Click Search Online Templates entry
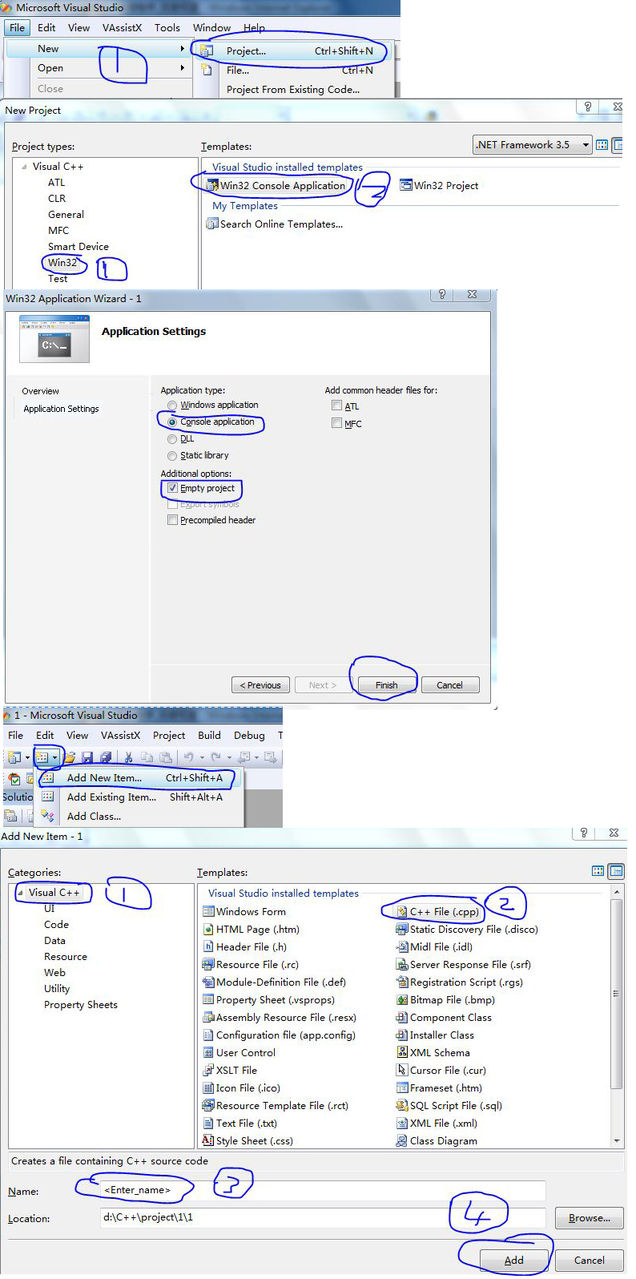 (274, 224)
